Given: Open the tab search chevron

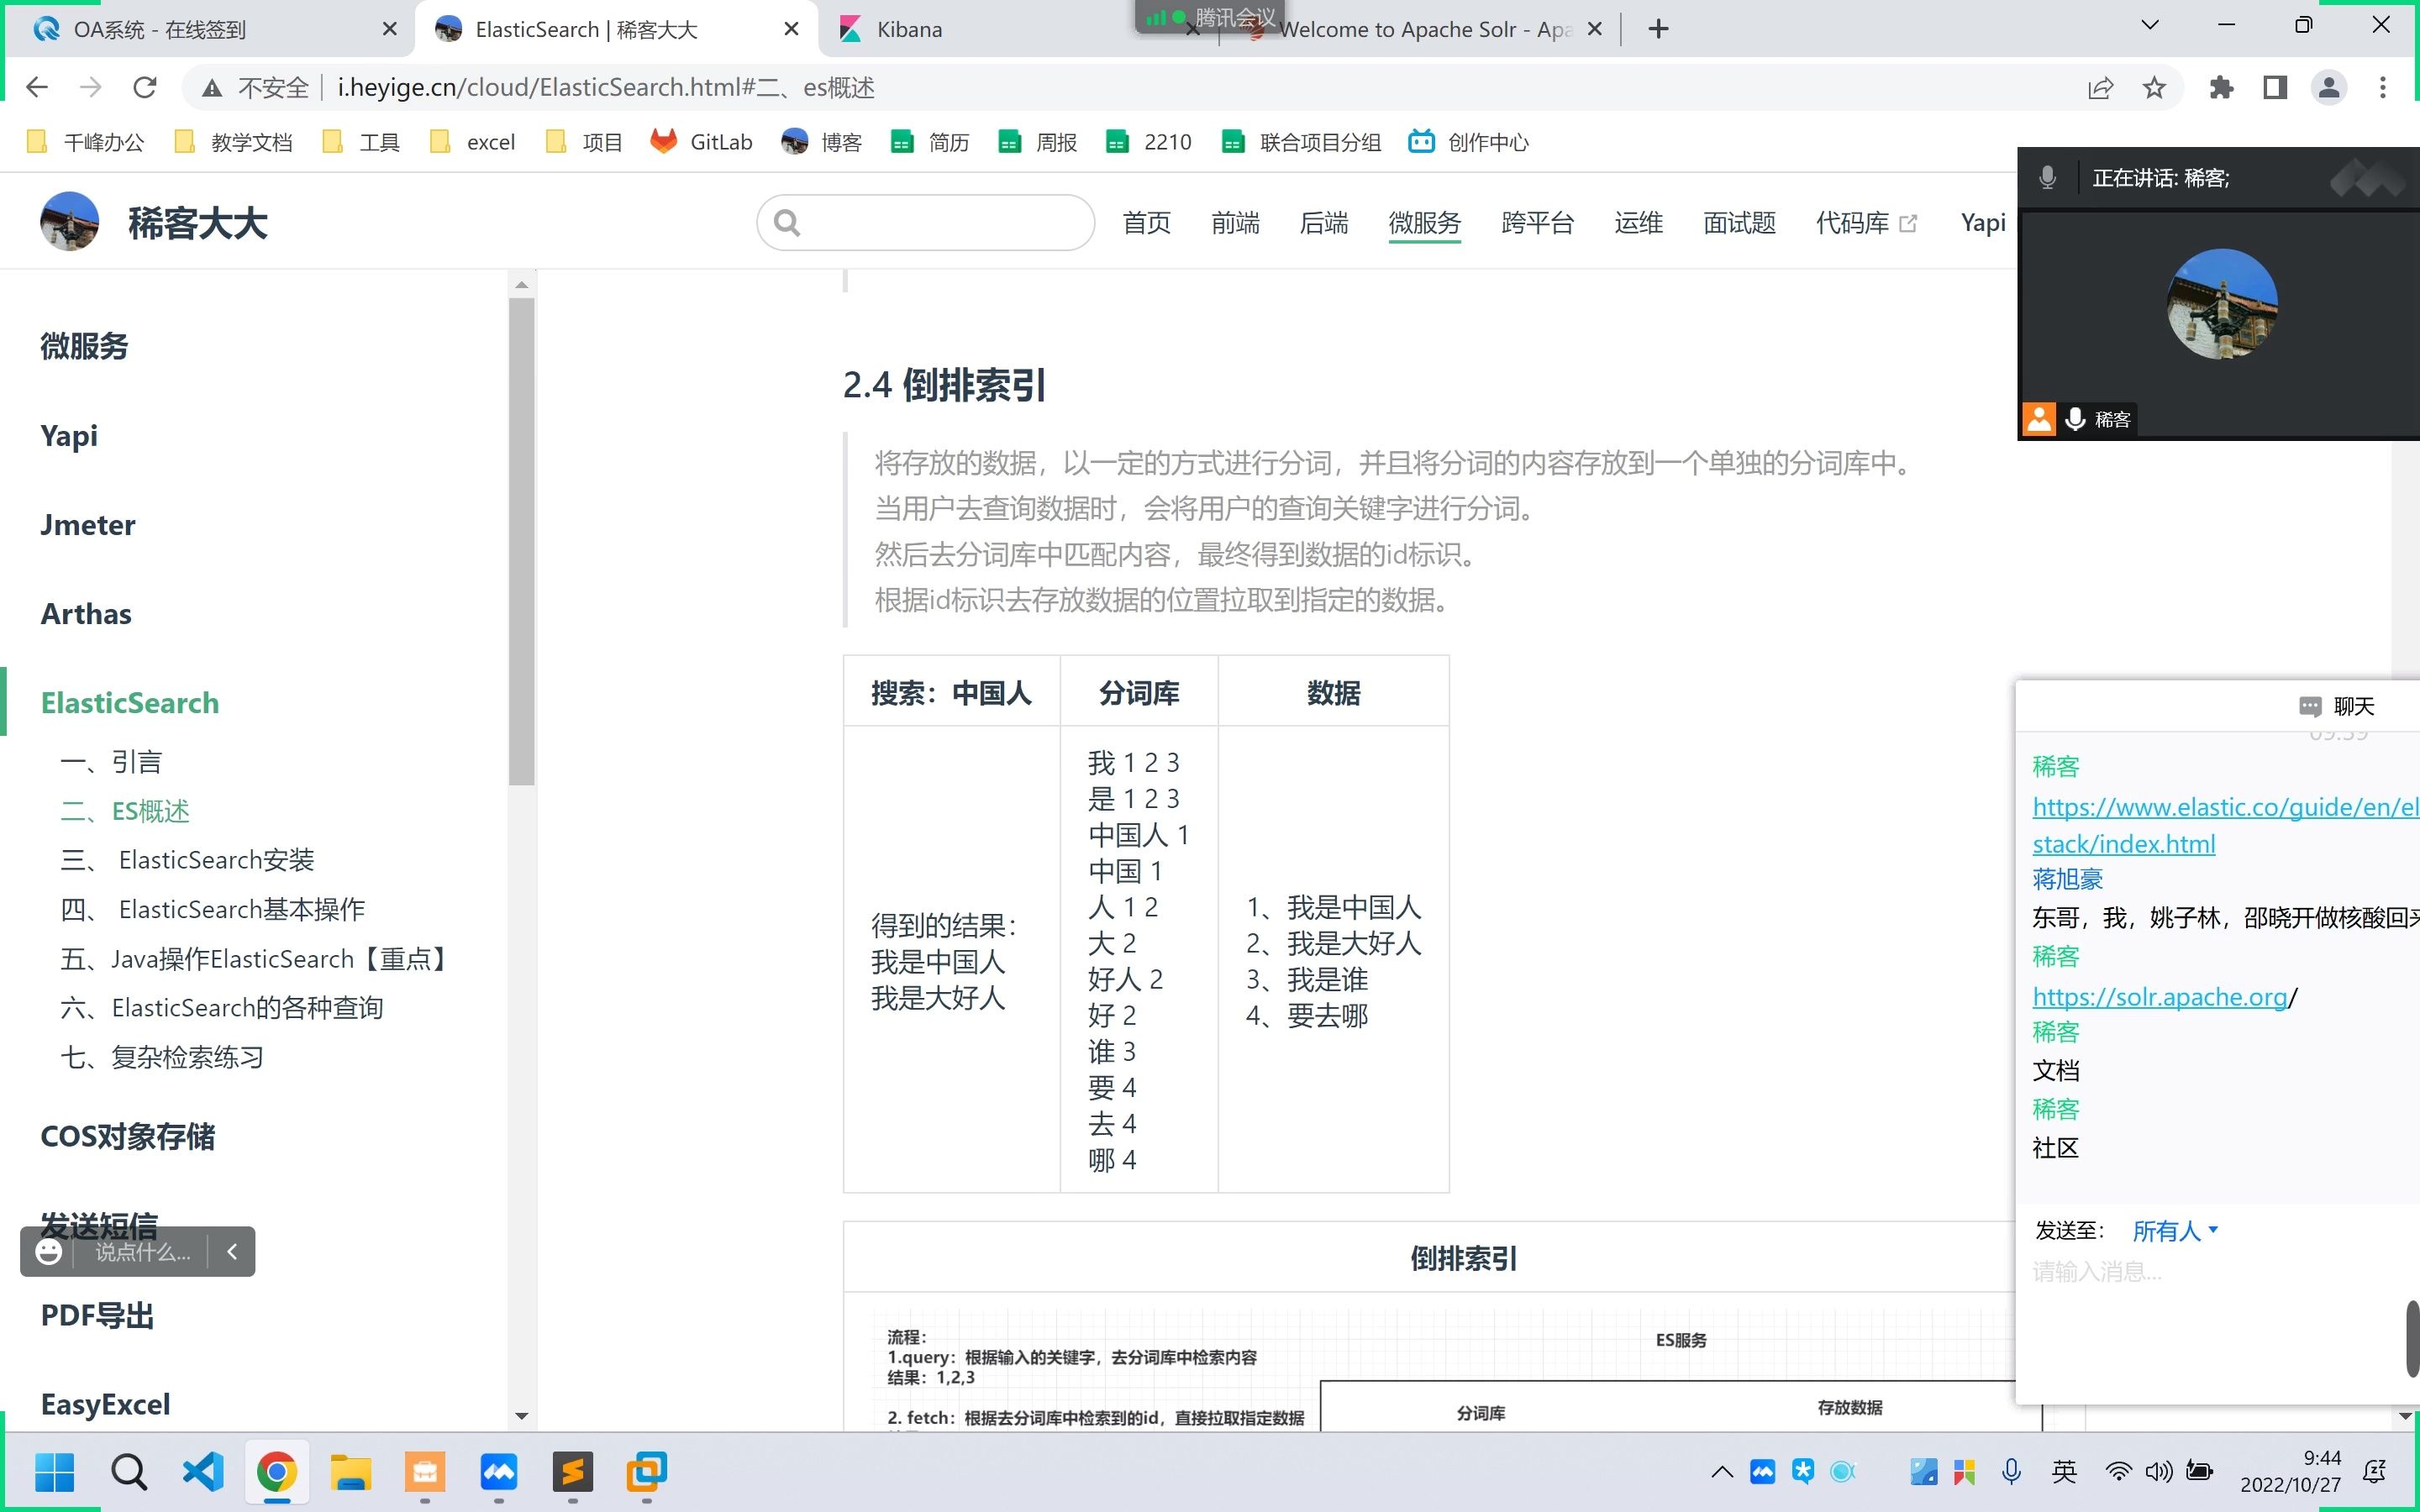Looking at the screenshot, I should (2150, 25).
